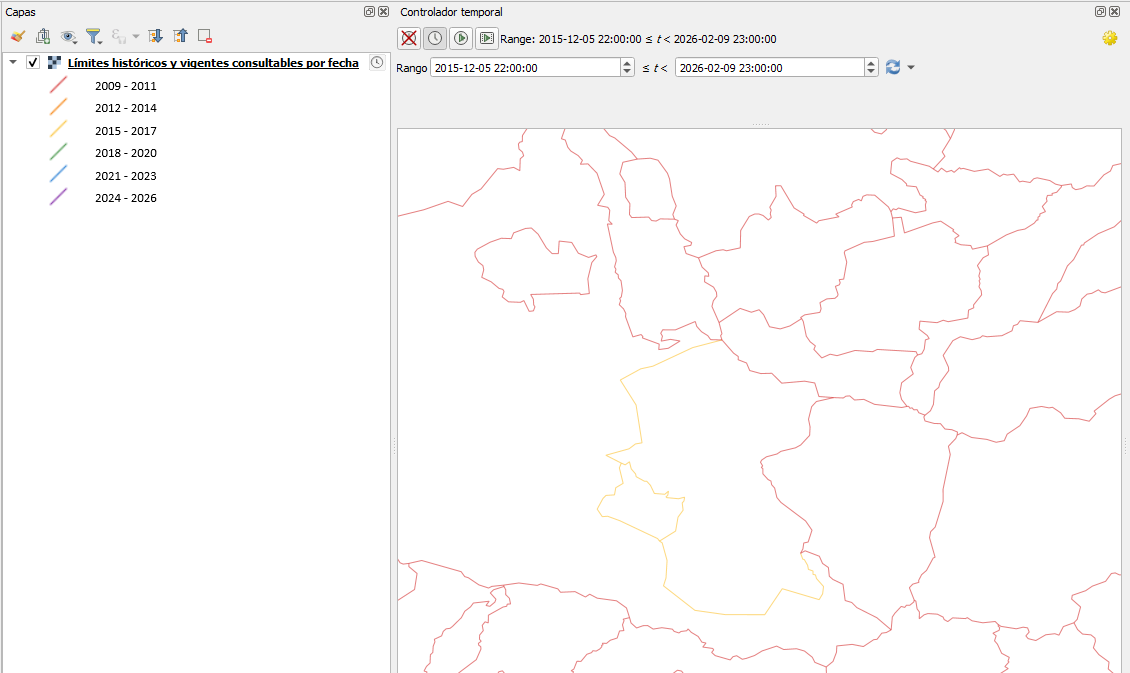Enable fixed range temporal navigation clock button

click(435, 39)
